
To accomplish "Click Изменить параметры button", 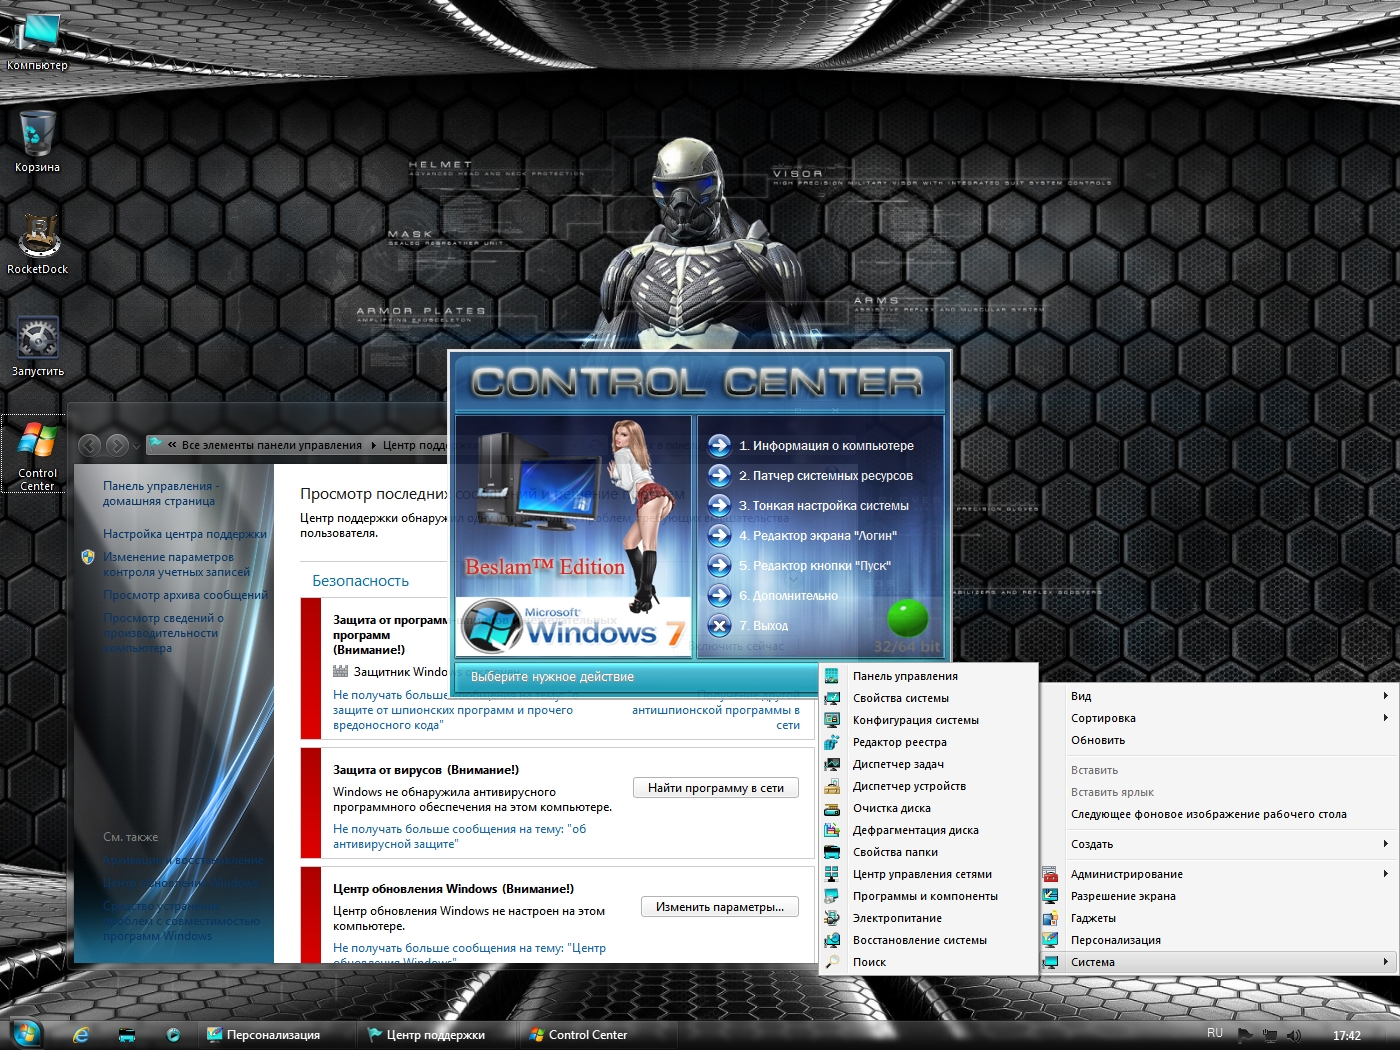I will coord(720,907).
